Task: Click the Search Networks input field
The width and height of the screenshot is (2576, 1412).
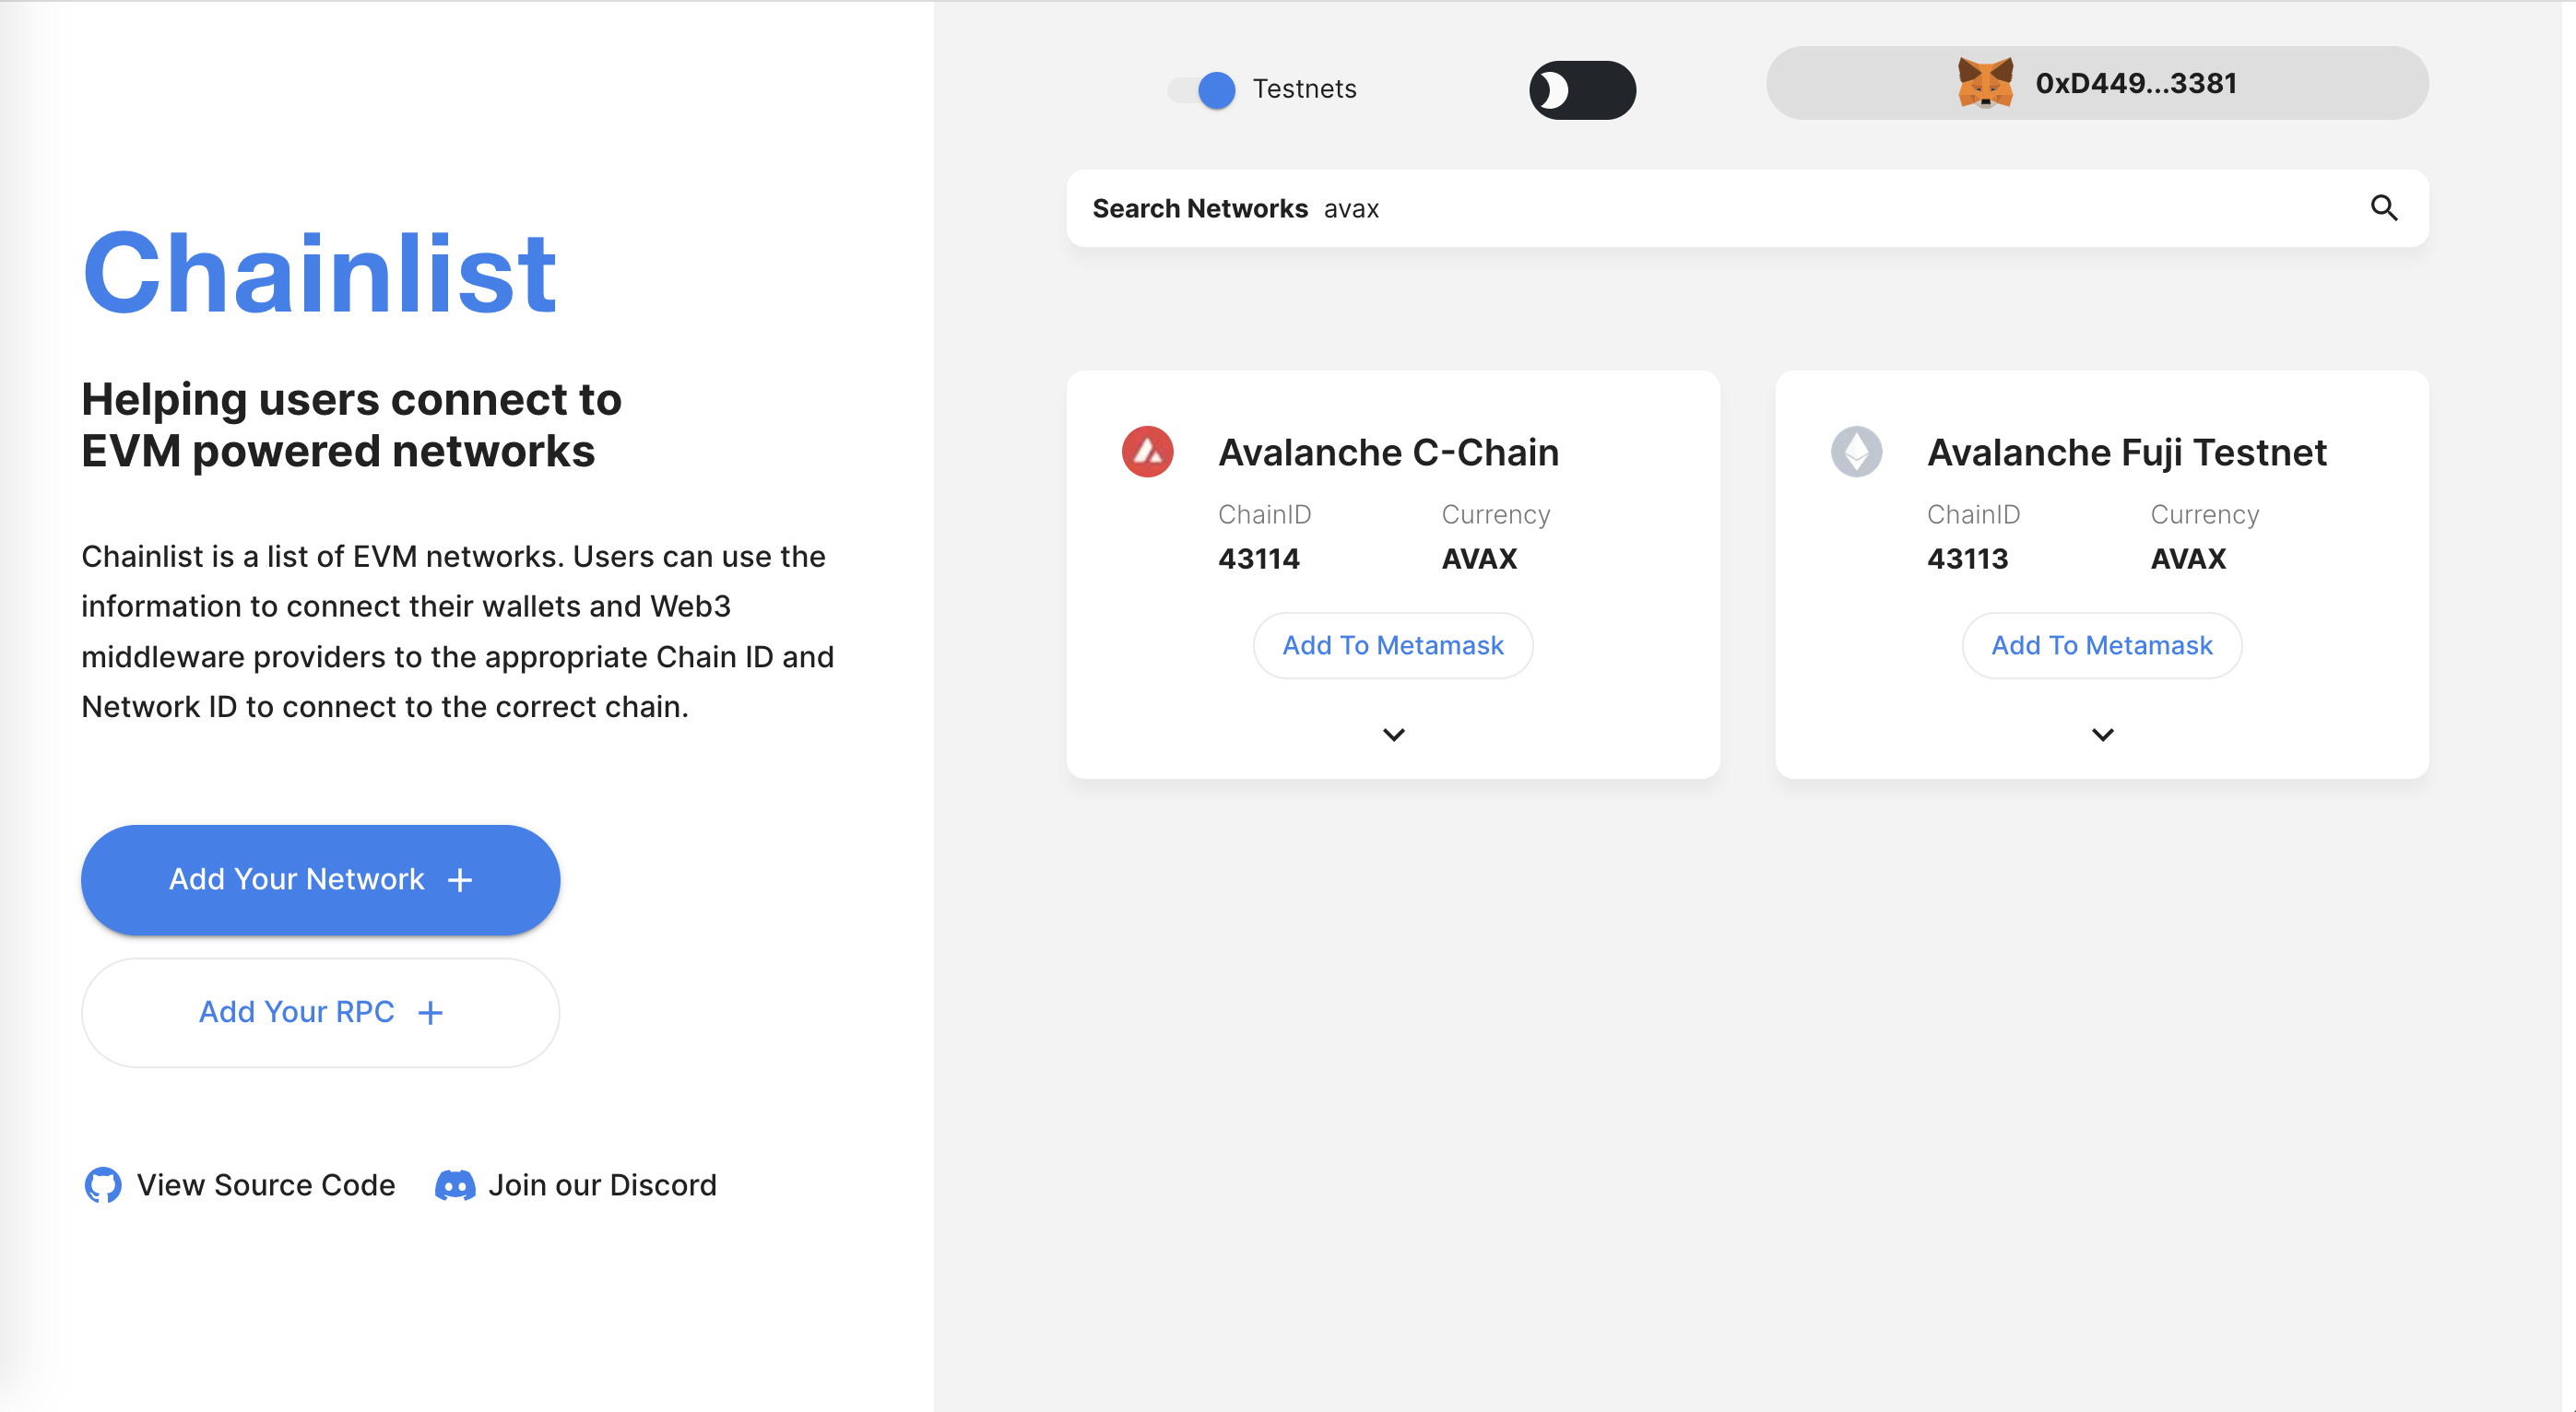Action: tap(1800, 208)
